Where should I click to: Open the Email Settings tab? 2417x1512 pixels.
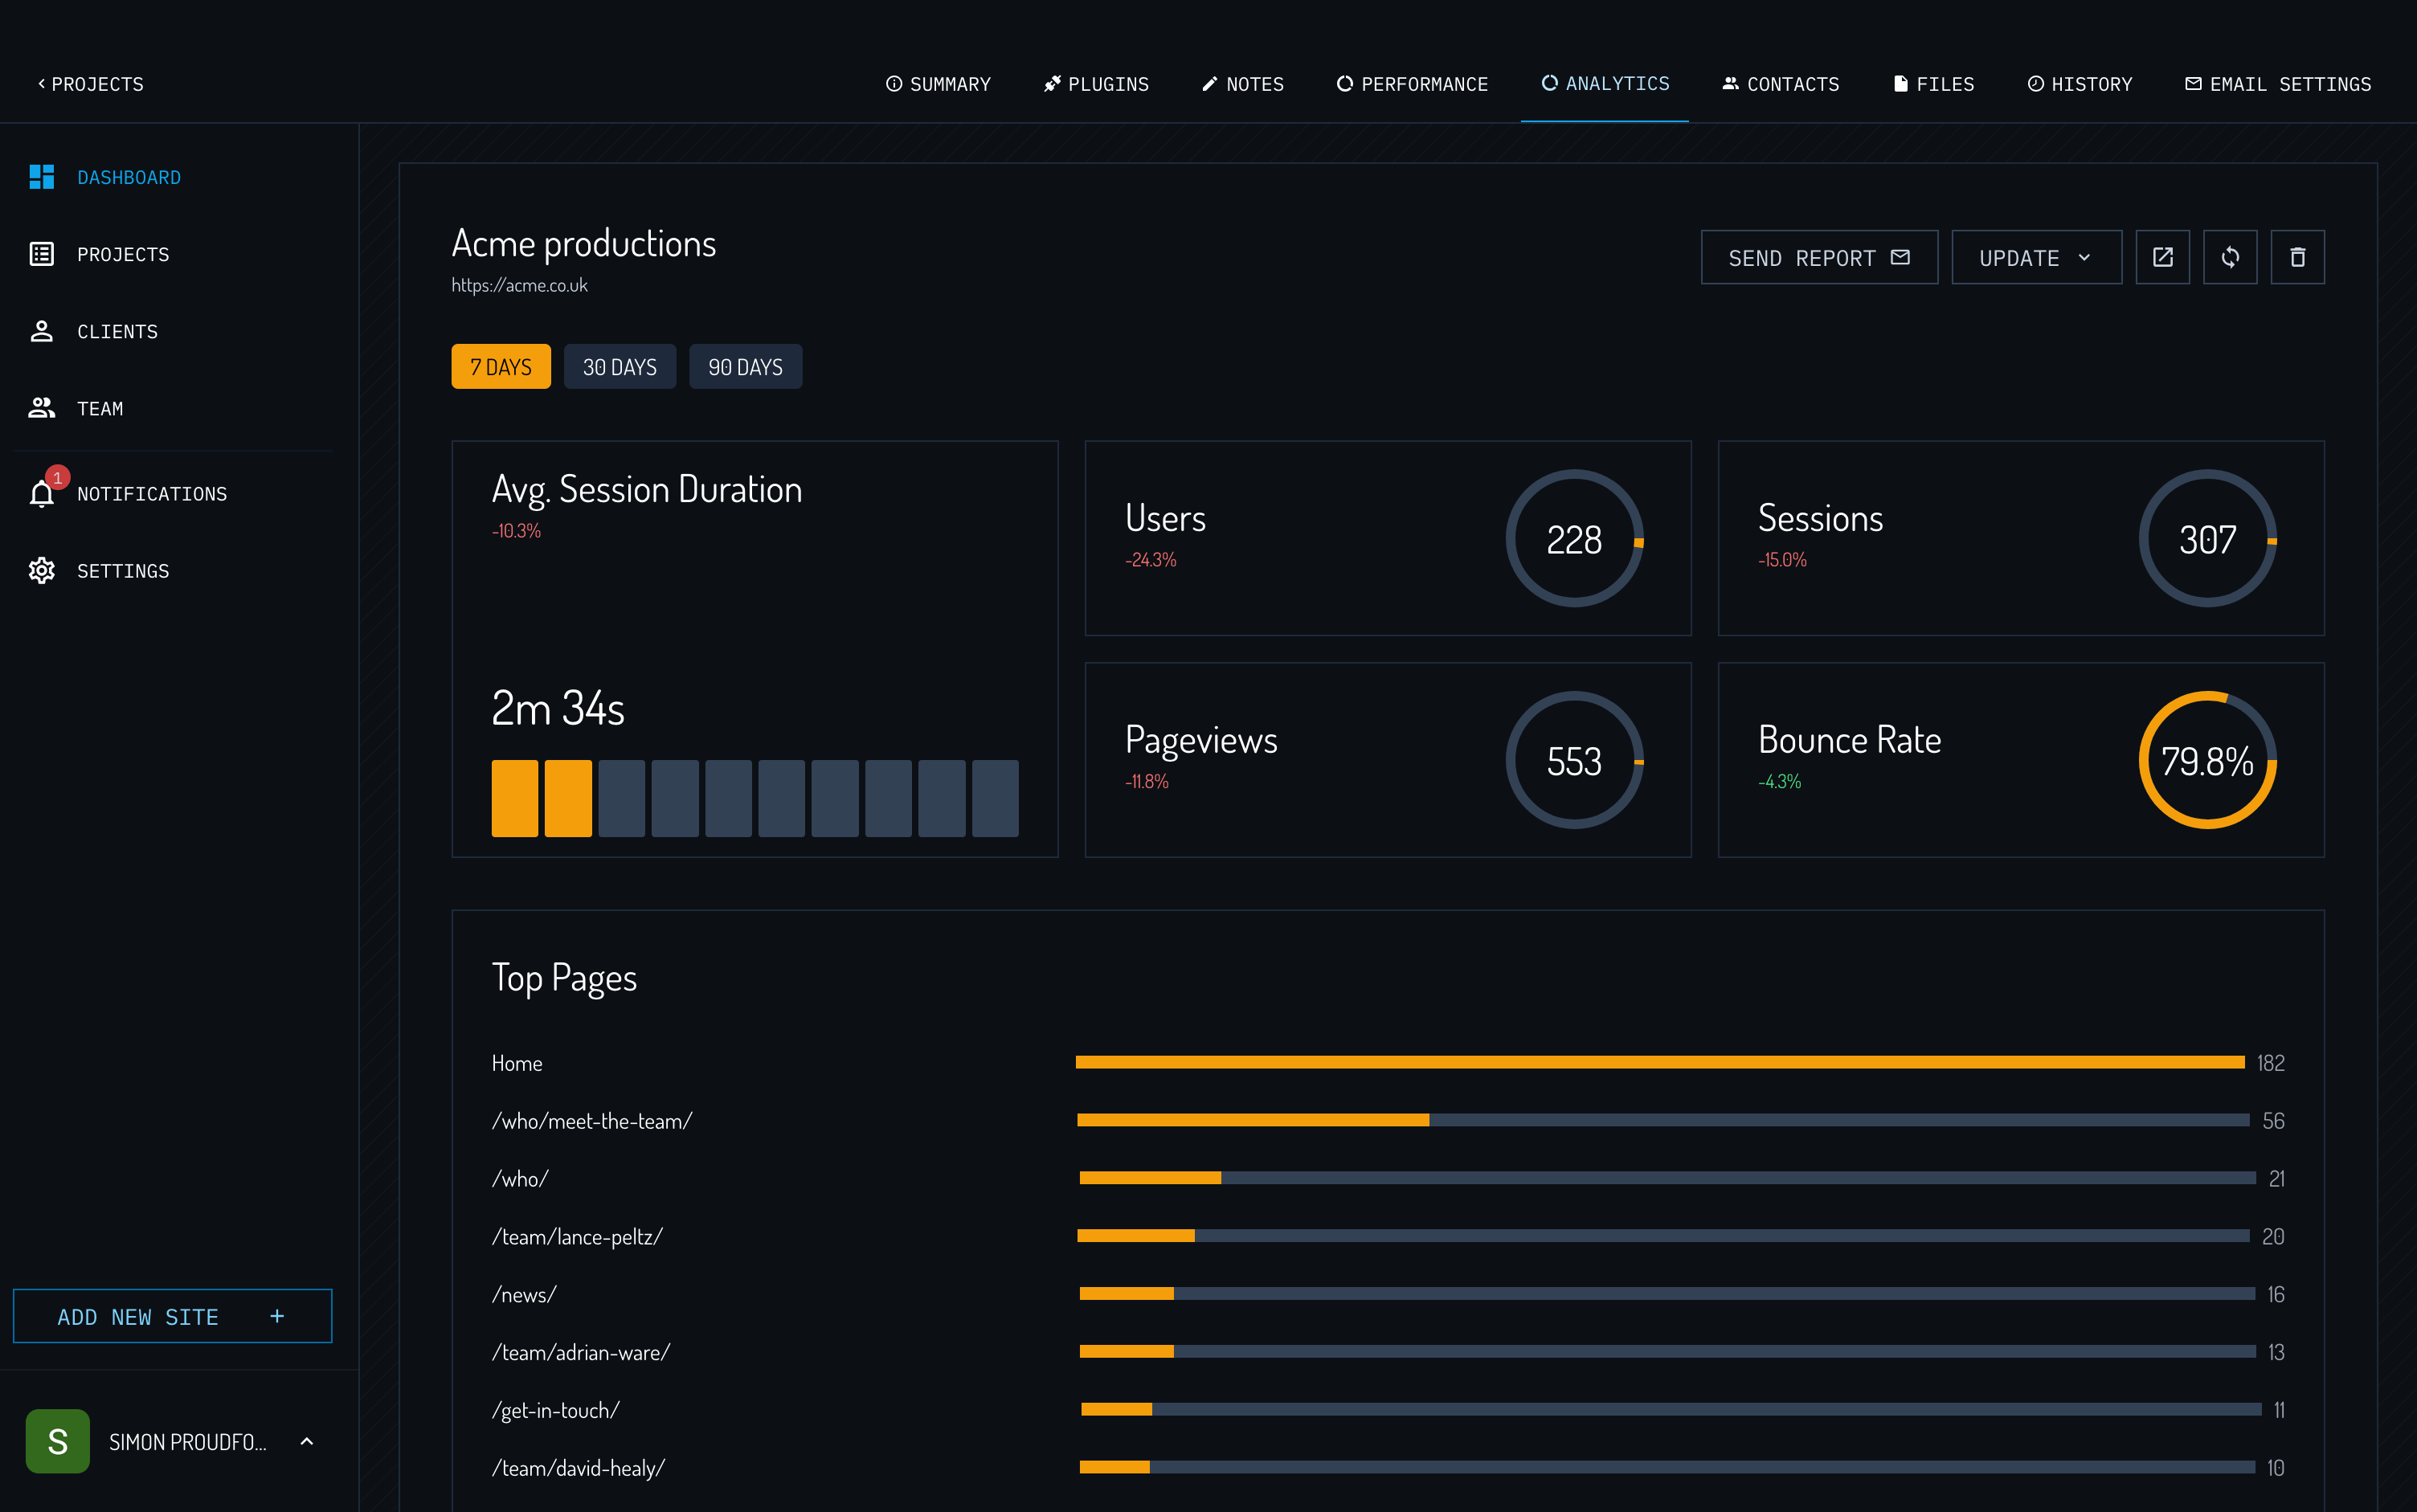[2278, 84]
